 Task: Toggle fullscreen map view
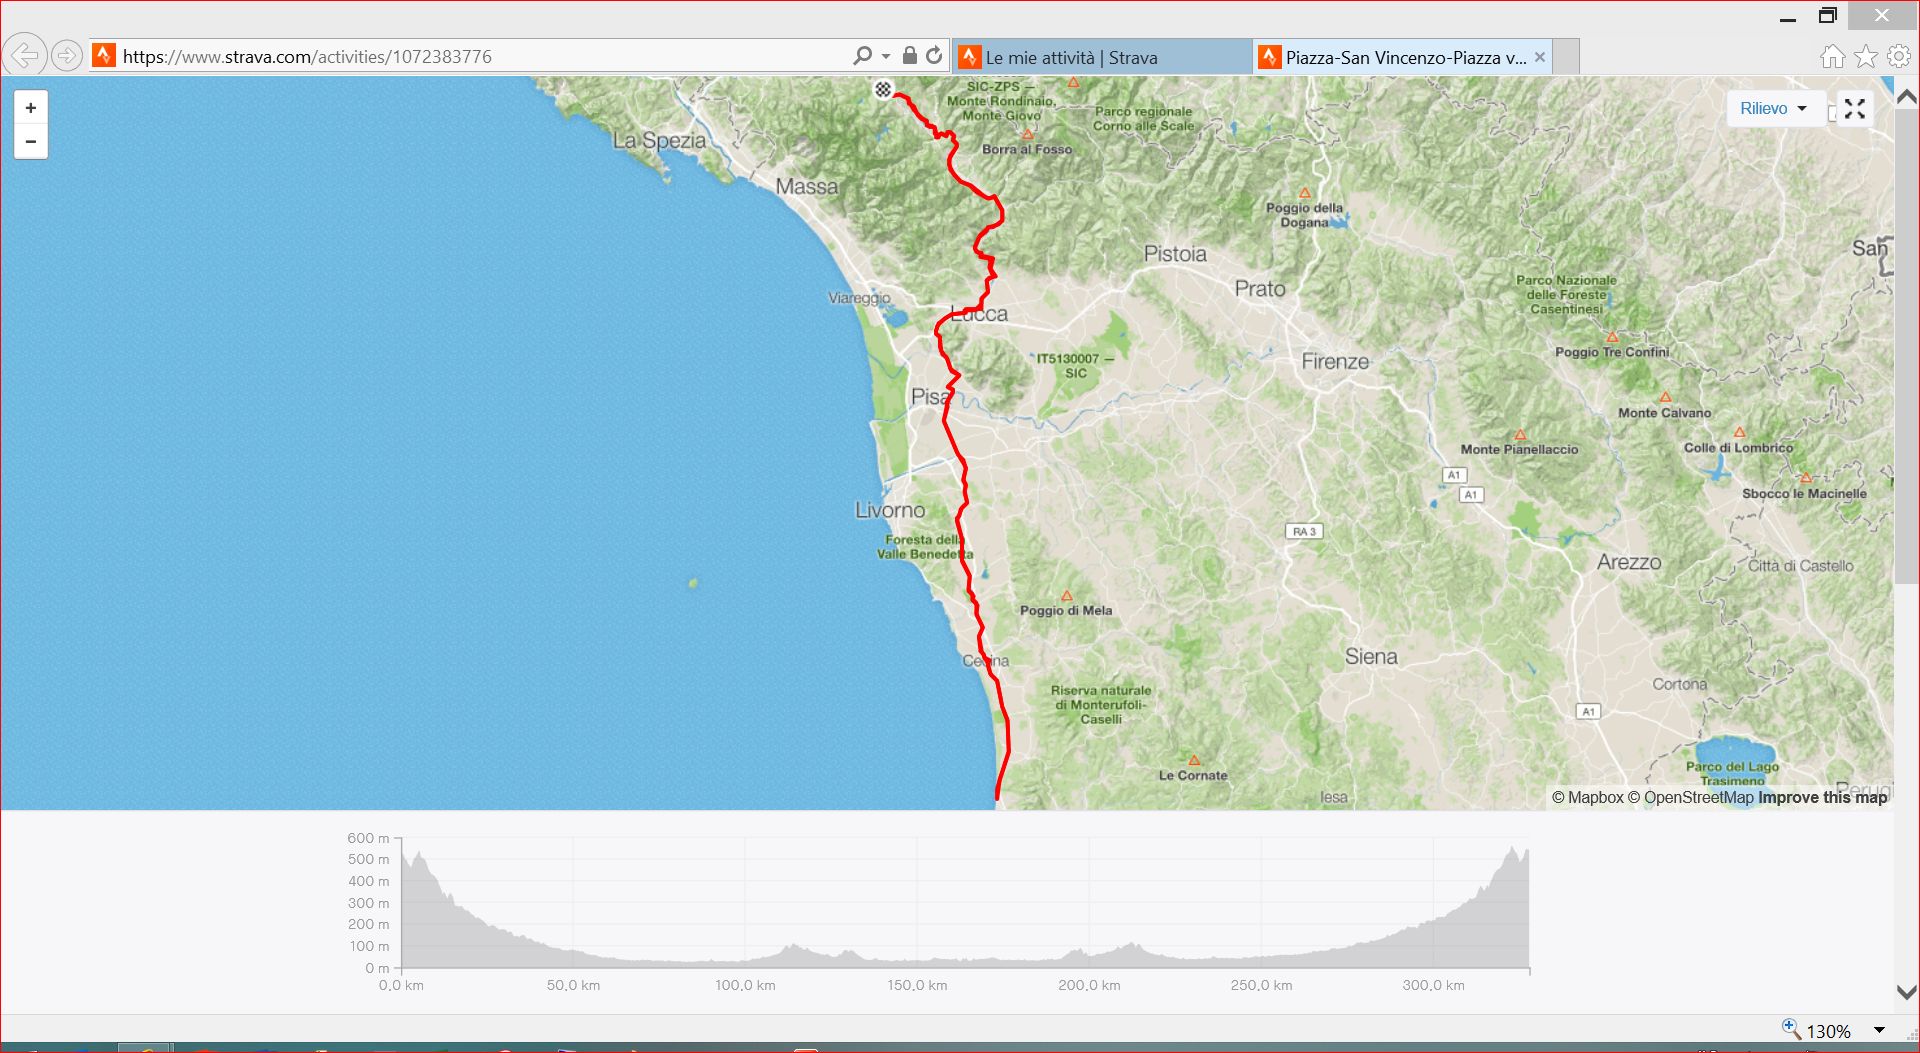(x=1855, y=109)
